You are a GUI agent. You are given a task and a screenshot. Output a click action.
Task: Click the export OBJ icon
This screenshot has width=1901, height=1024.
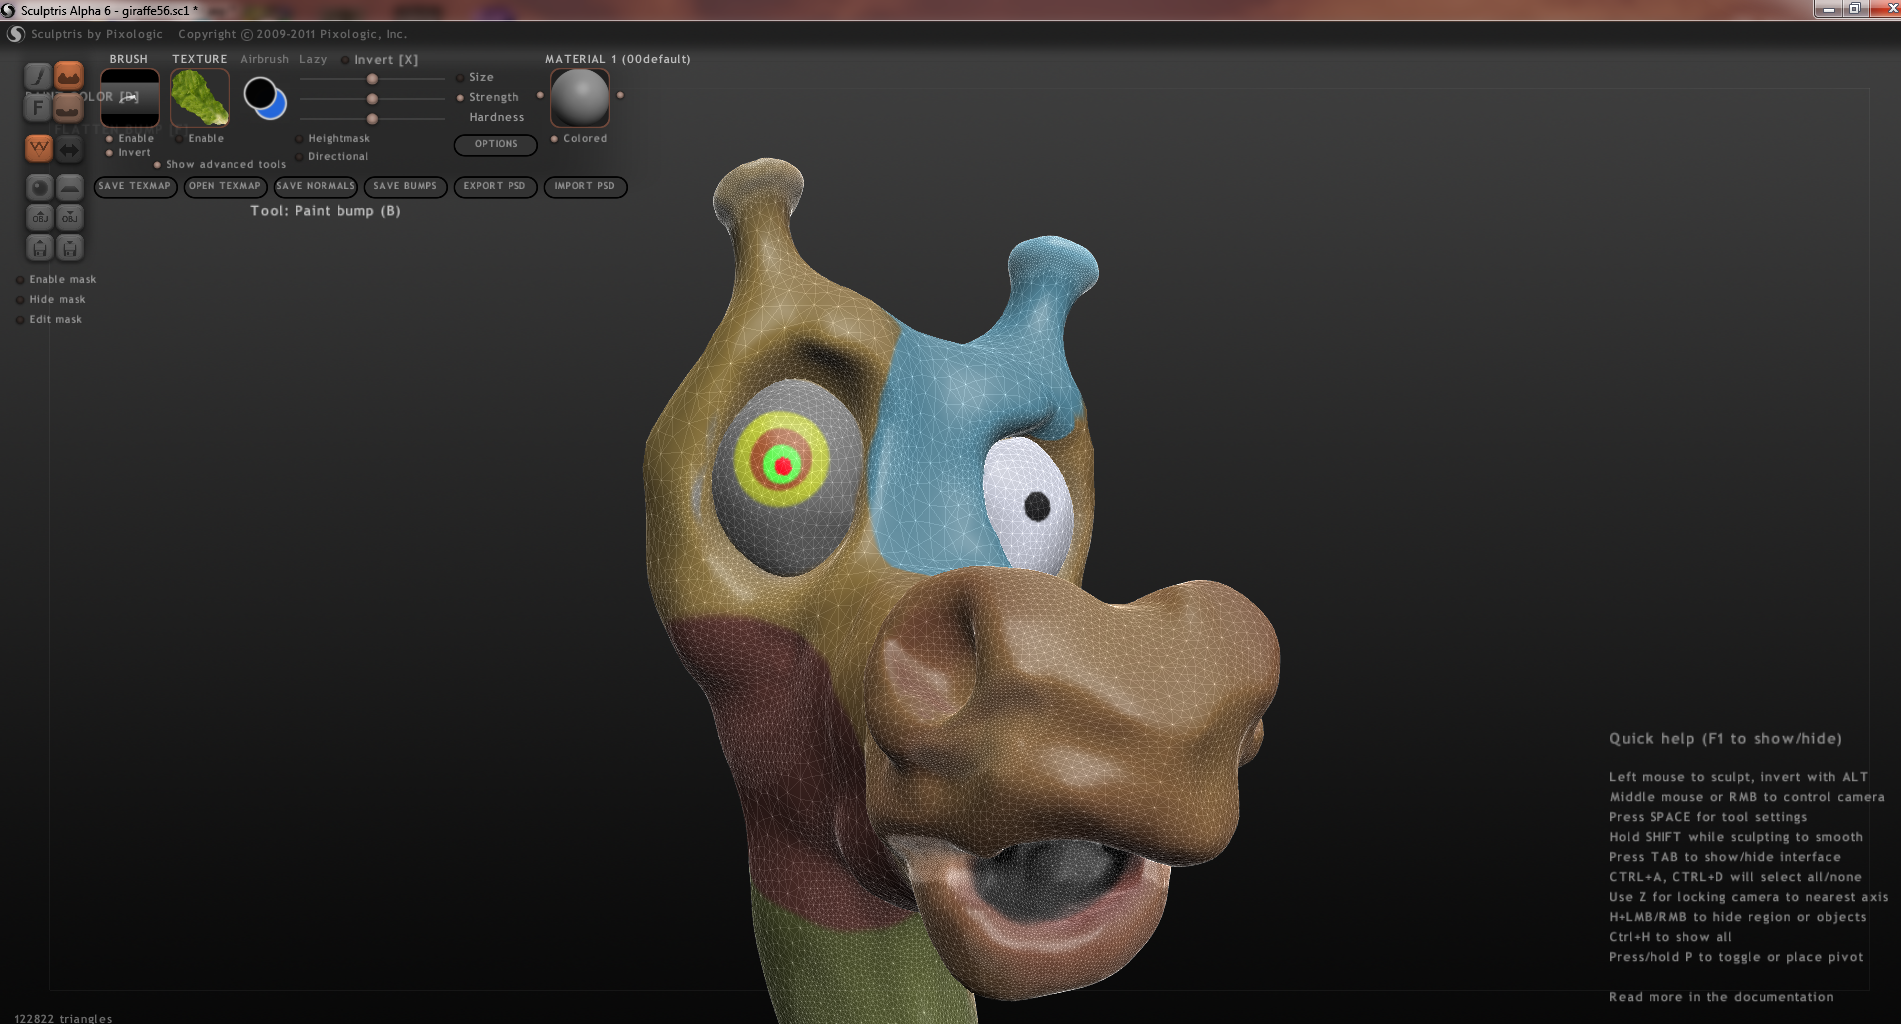(x=69, y=217)
